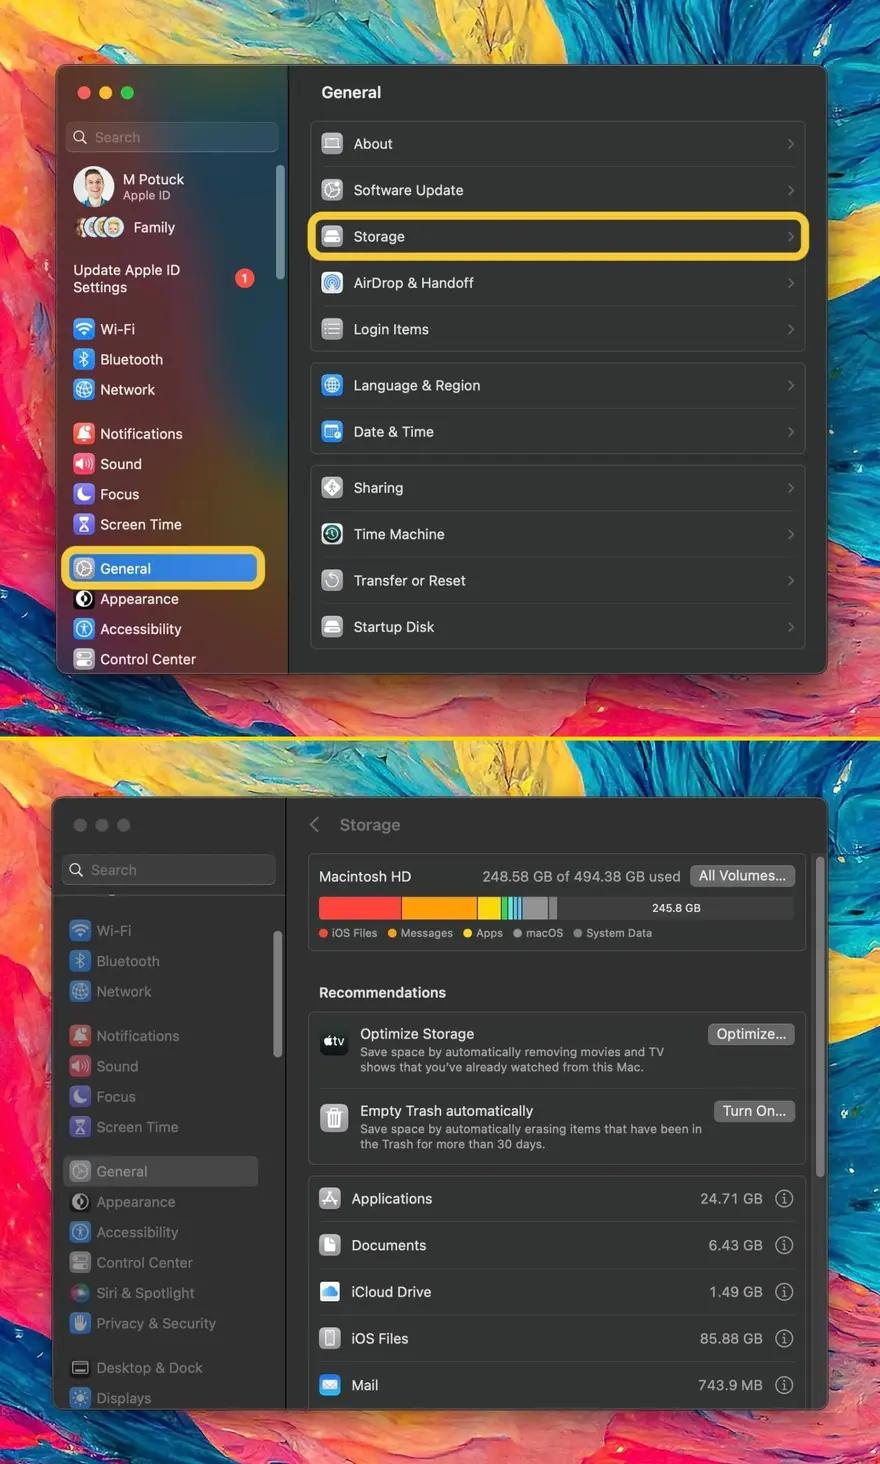Show info for Applications storage
880x1464 pixels.
(x=784, y=1199)
